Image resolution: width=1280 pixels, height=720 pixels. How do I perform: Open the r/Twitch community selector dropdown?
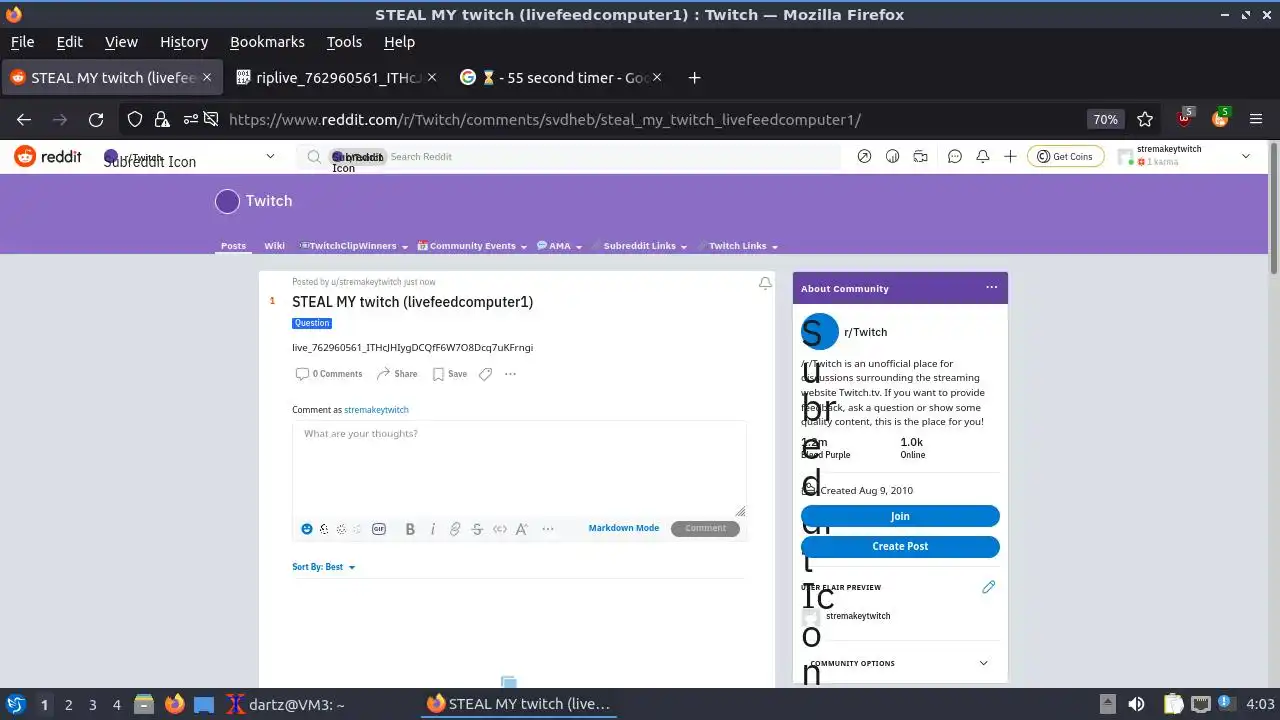(189, 157)
